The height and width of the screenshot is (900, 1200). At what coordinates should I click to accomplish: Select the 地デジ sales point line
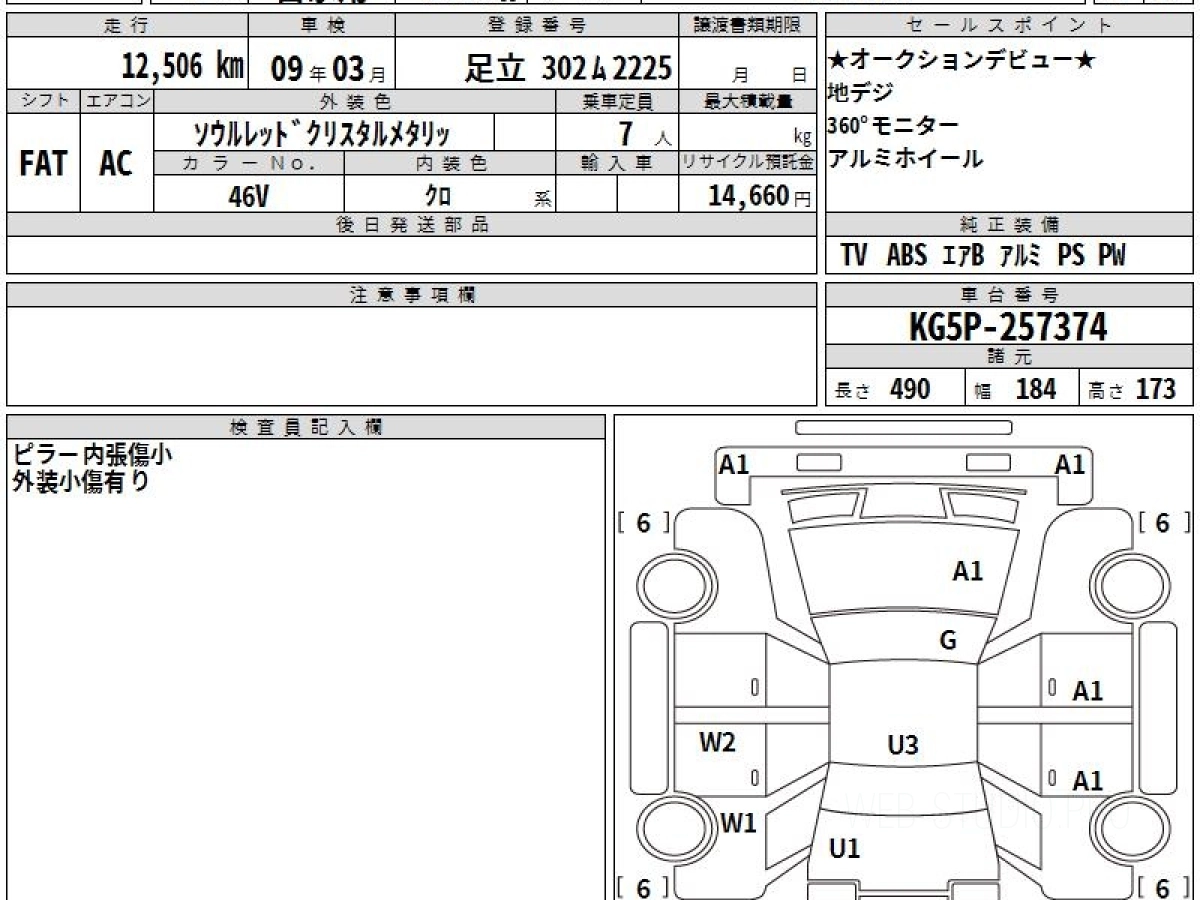(x=860, y=93)
